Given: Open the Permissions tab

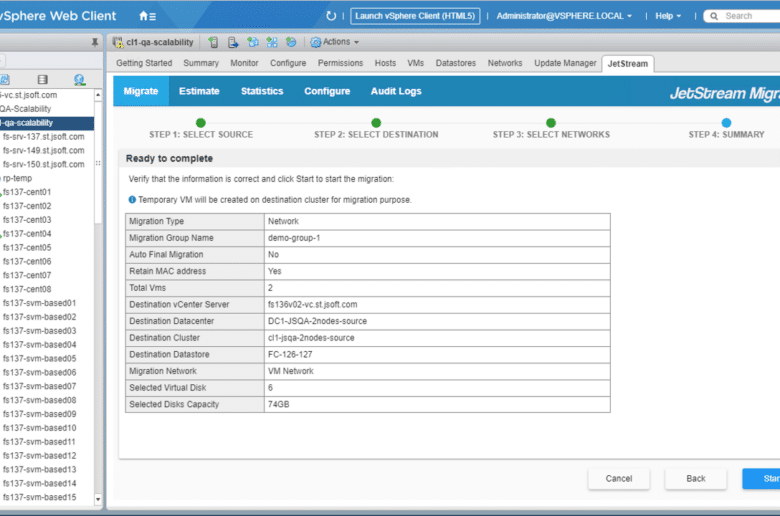Looking at the screenshot, I should tap(340, 63).
